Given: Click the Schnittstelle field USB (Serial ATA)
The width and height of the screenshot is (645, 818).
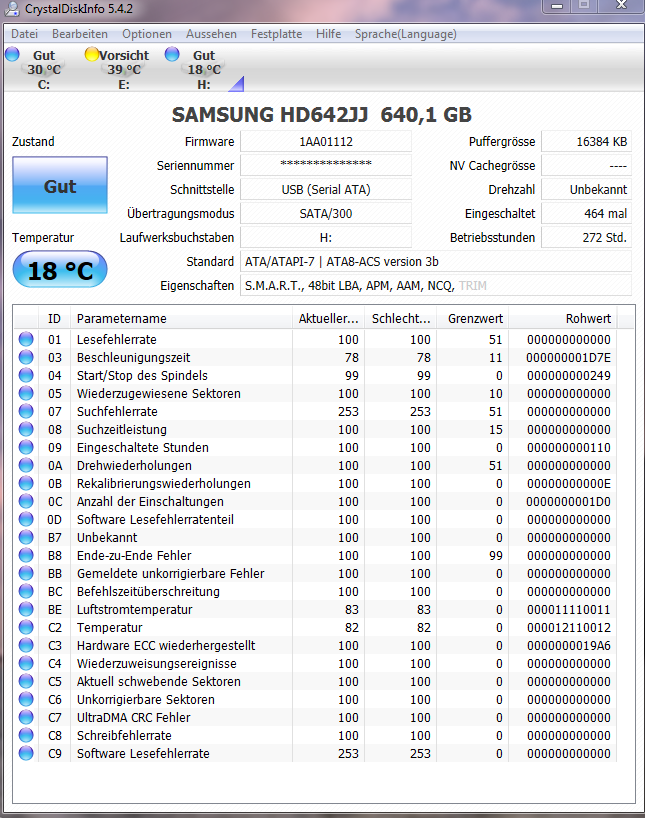Looking at the screenshot, I should click(x=326, y=189).
